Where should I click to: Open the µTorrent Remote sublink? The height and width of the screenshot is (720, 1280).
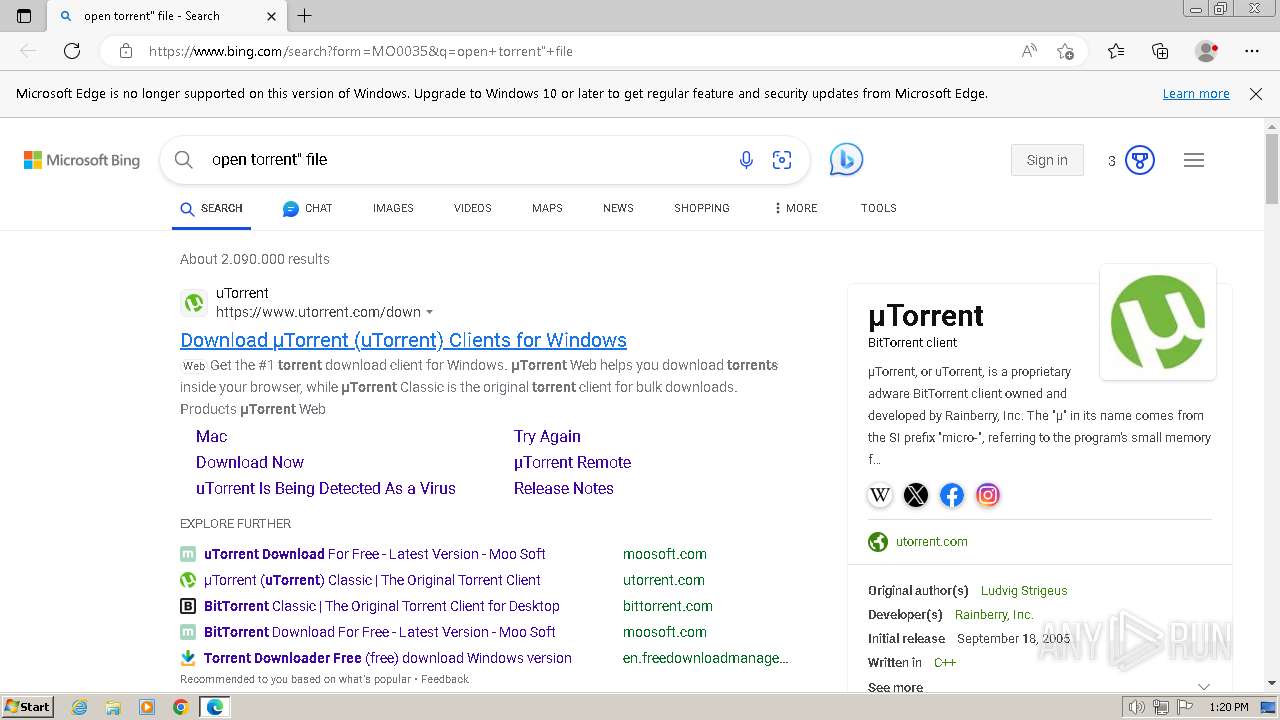pyautogui.click(x=572, y=462)
